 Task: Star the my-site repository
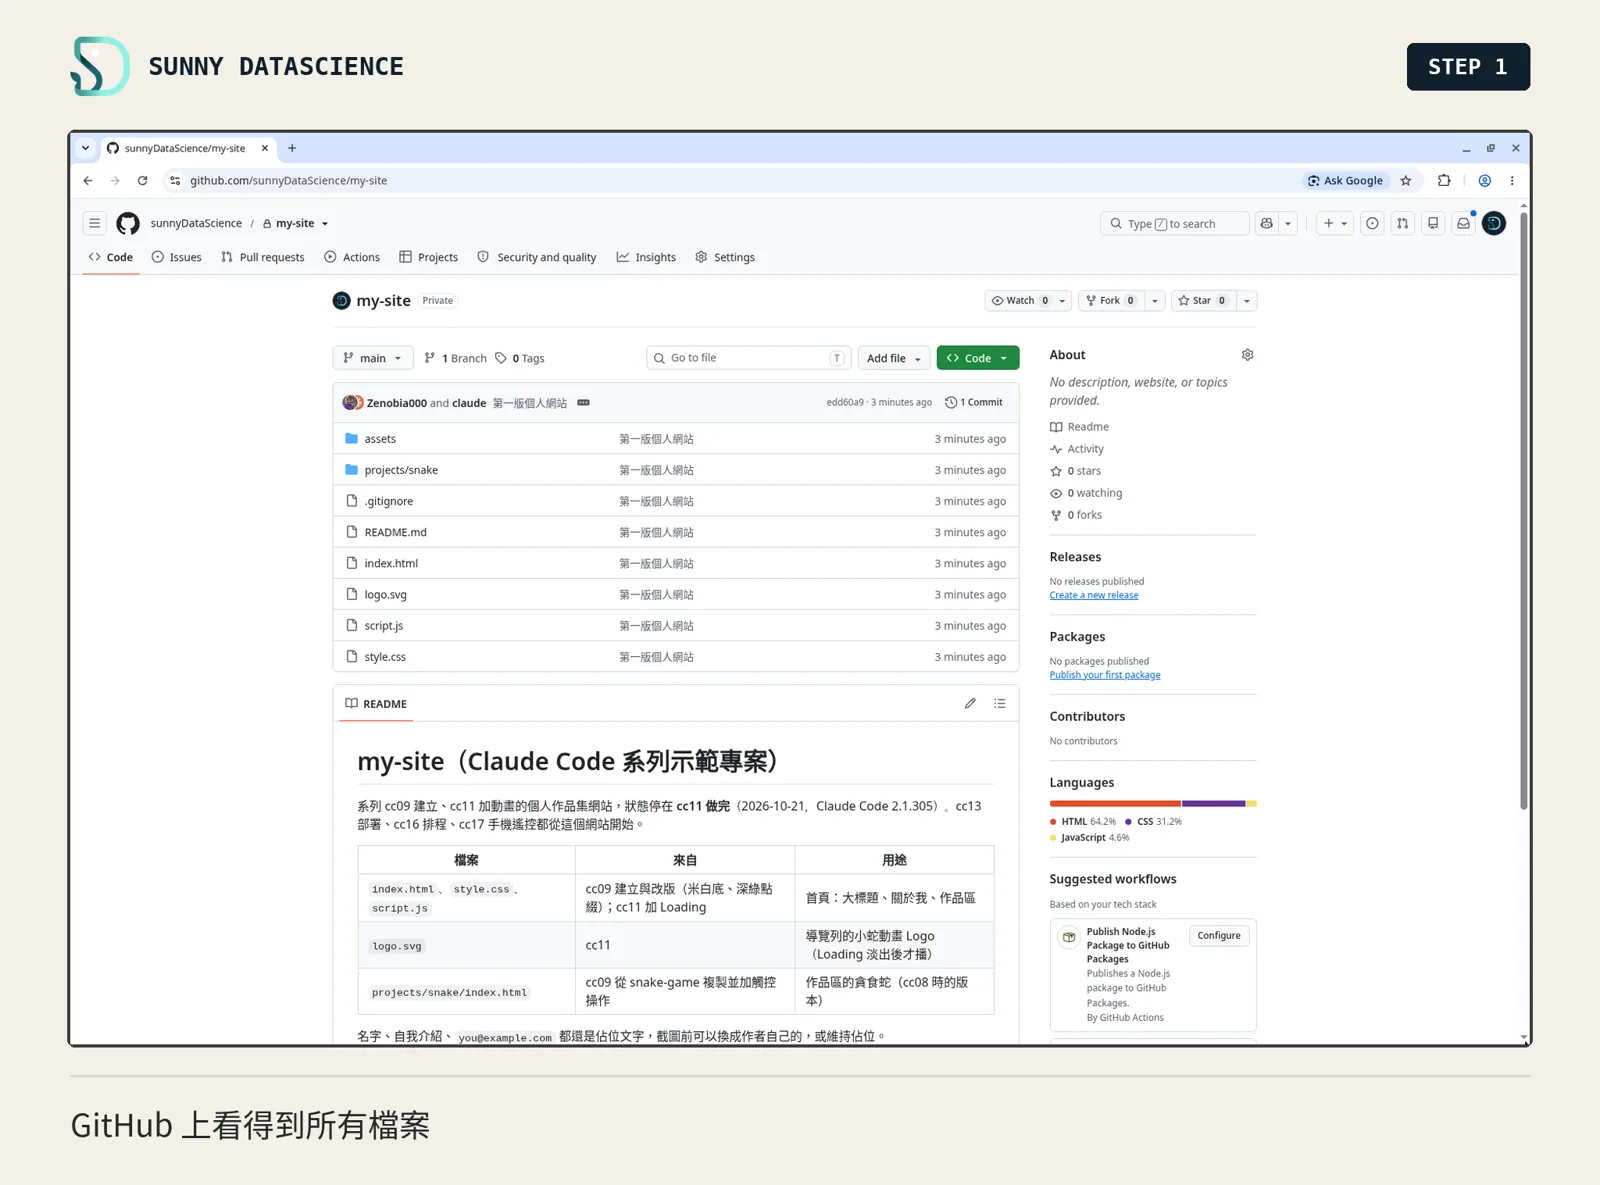pos(1203,301)
